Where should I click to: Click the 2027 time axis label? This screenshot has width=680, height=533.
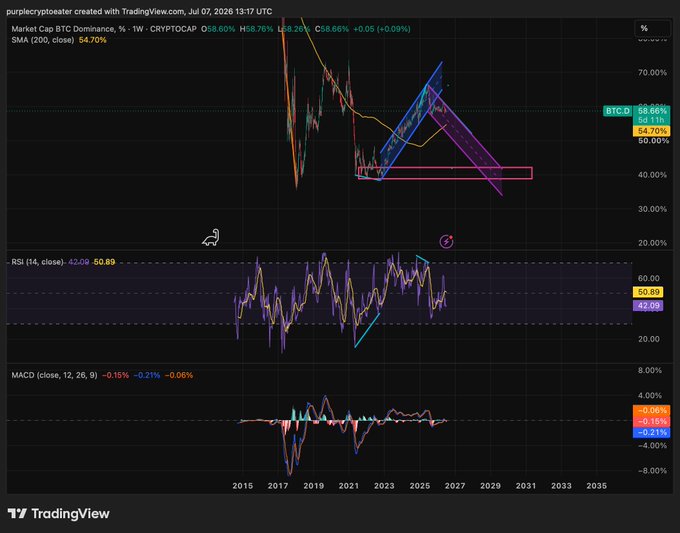(455, 486)
